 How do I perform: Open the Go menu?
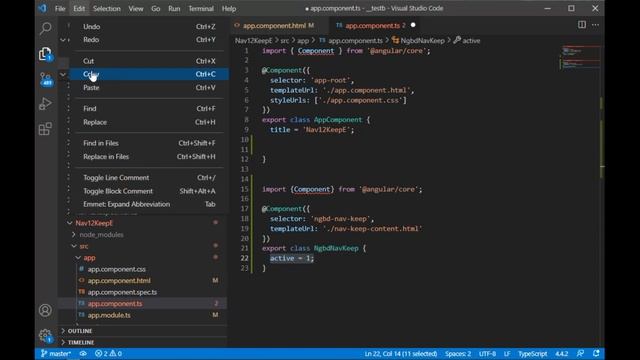pyautogui.click(x=156, y=9)
